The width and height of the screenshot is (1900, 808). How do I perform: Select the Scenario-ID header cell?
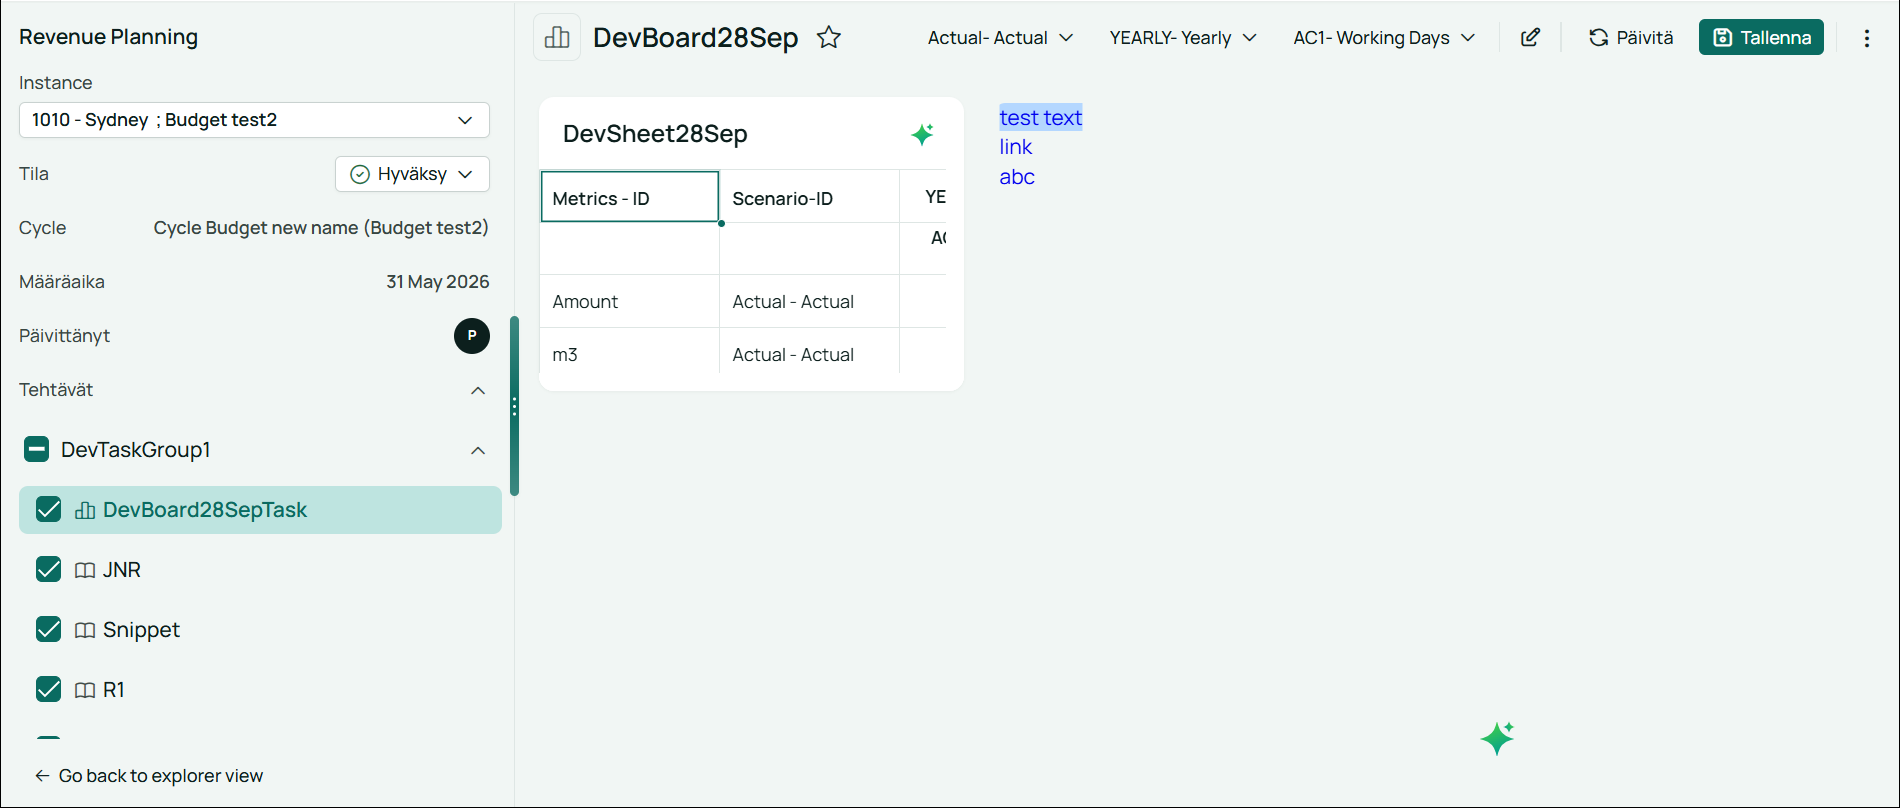click(809, 198)
